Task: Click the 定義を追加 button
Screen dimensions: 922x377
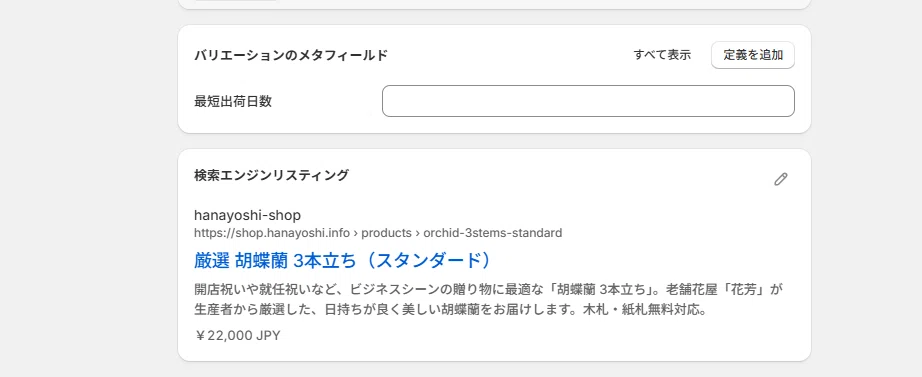Action: coord(753,55)
